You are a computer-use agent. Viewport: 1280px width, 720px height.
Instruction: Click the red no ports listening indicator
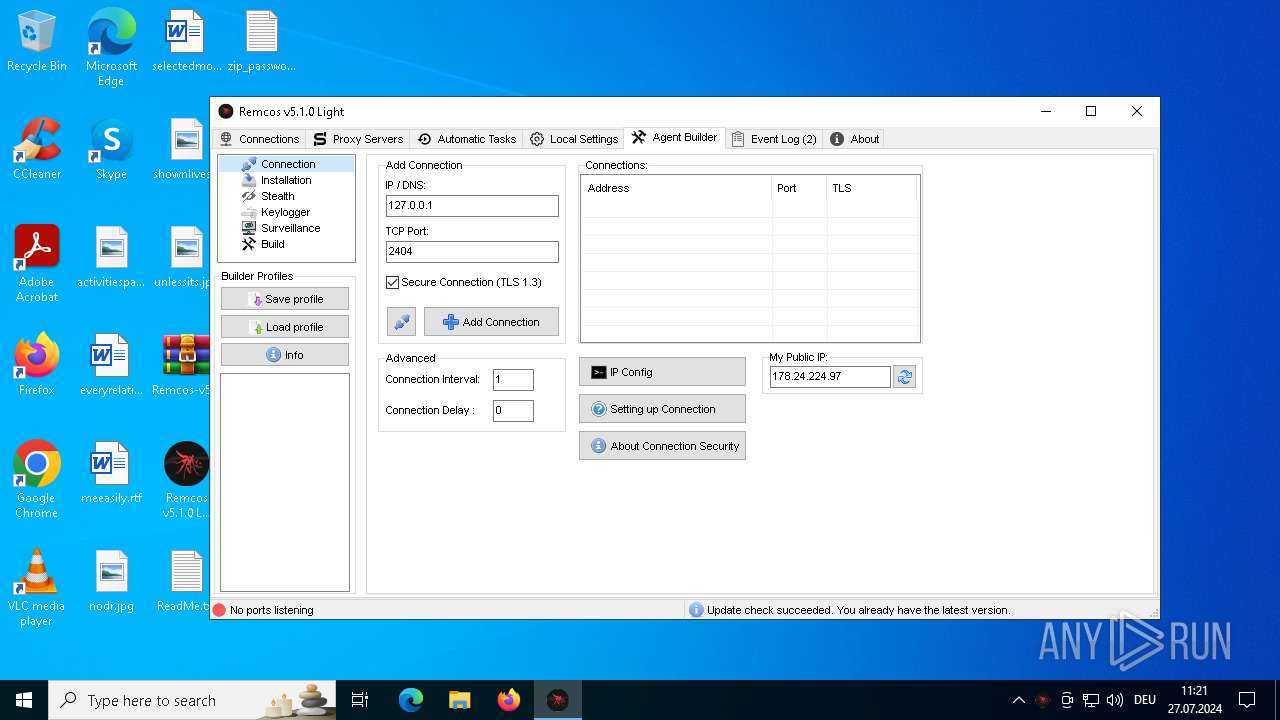[220, 610]
